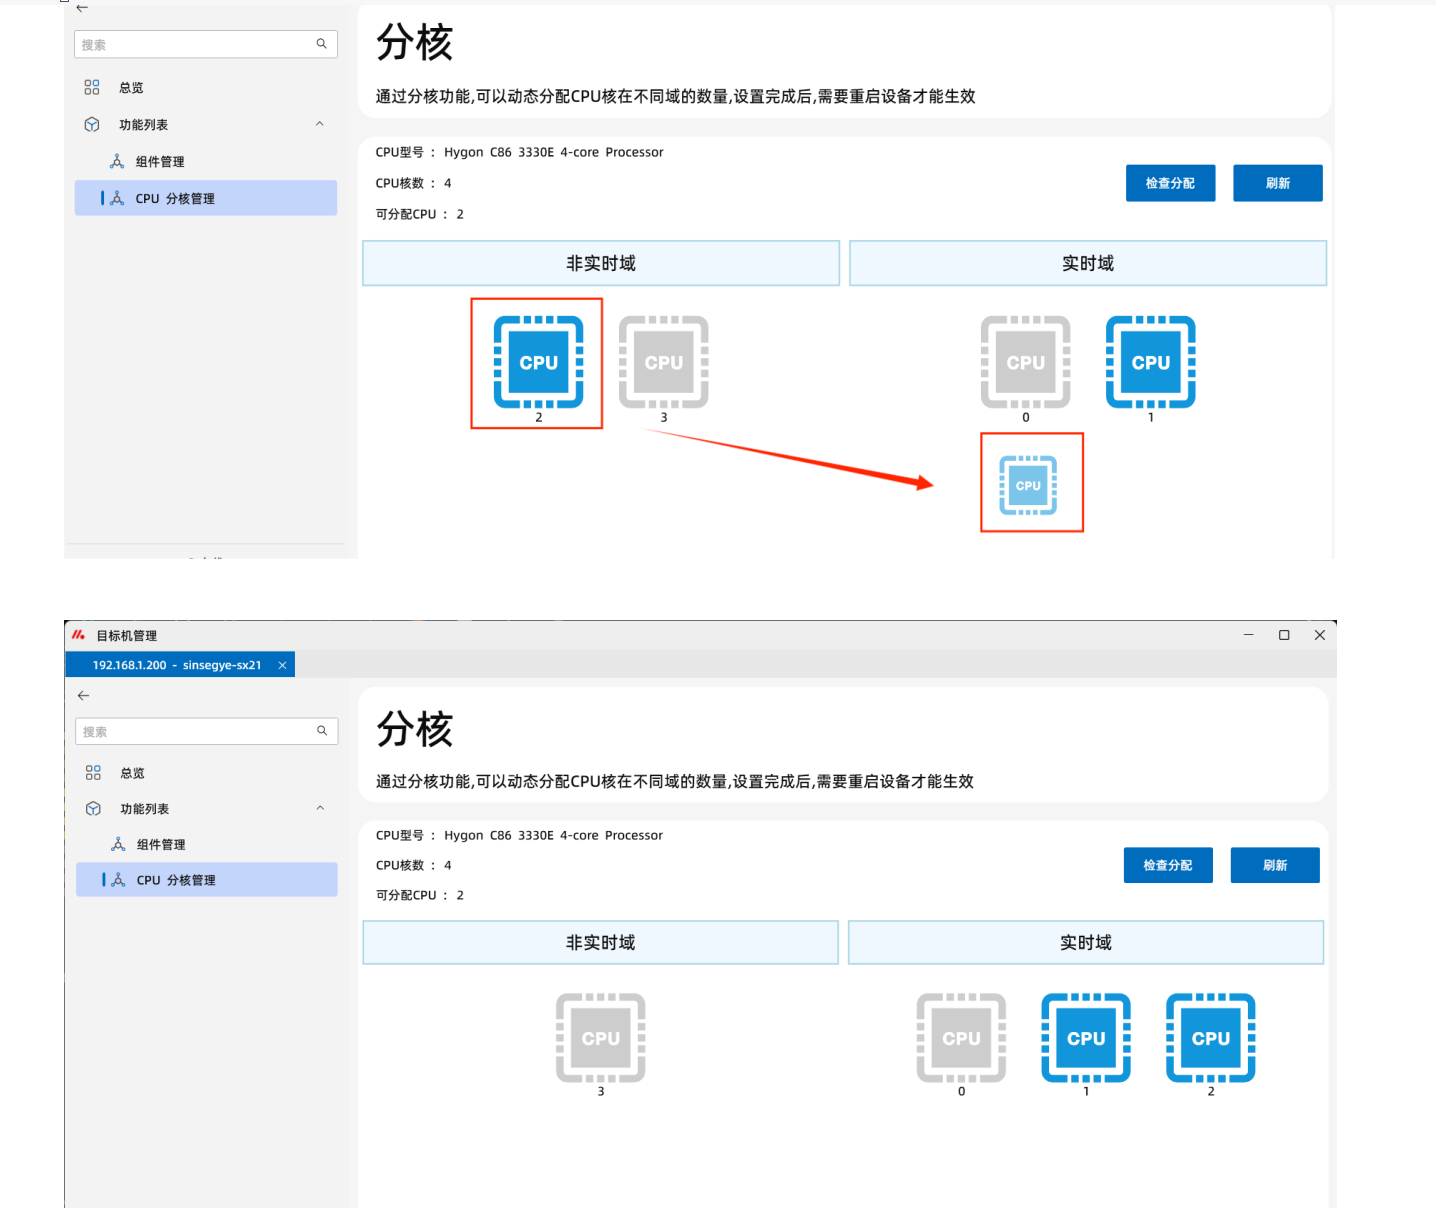Close the 192.168.1.200 - sinsegye-sx21 tab
The width and height of the screenshot is (1436, 1208).
282,665
